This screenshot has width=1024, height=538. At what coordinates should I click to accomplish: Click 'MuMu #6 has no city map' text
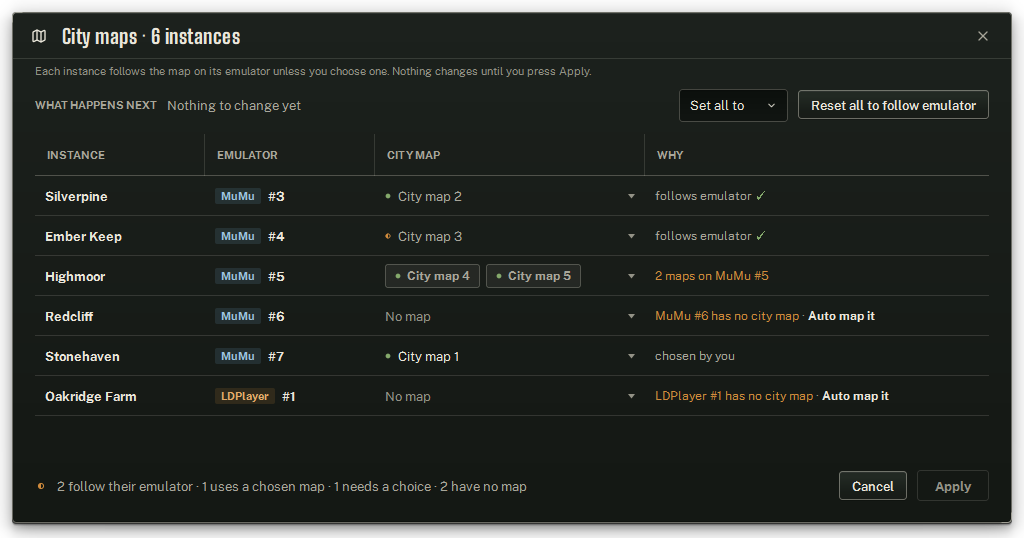[x=727, y=316]
